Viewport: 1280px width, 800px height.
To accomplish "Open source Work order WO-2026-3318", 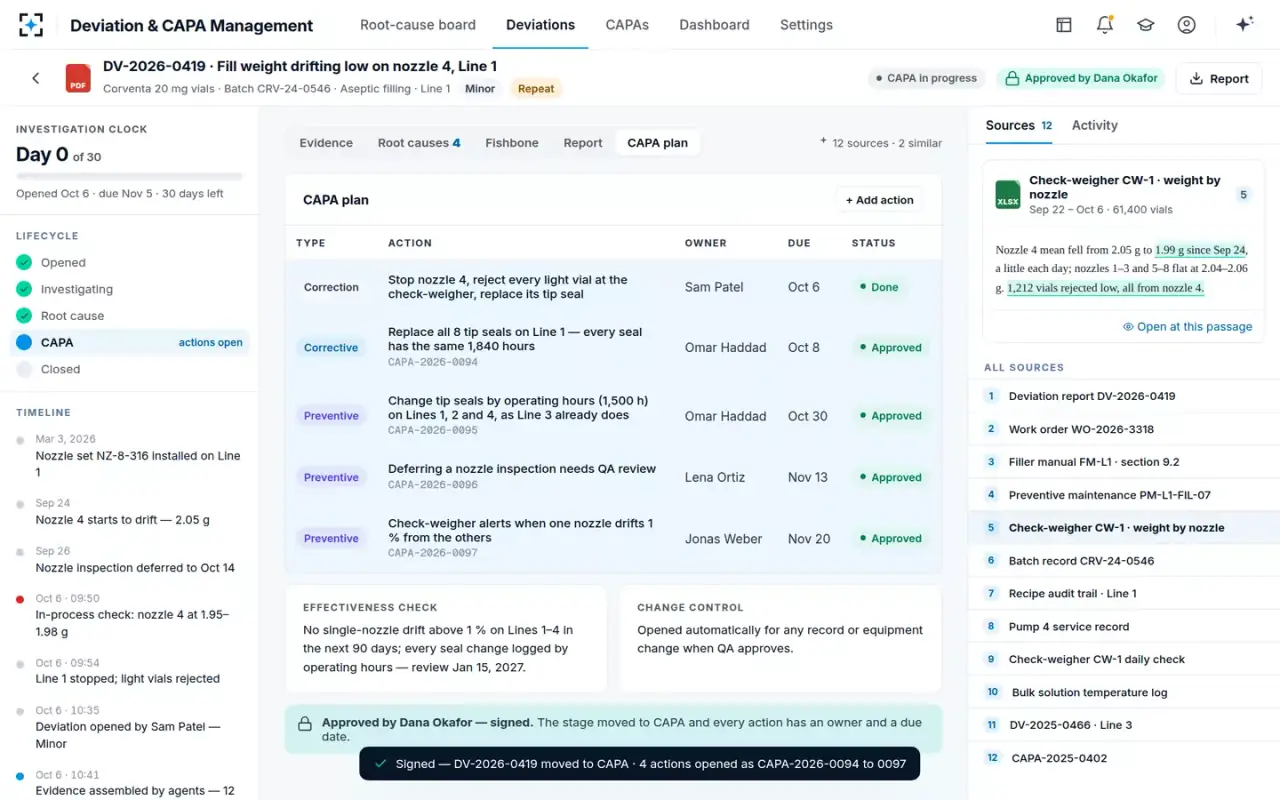I will [1124, 429].
